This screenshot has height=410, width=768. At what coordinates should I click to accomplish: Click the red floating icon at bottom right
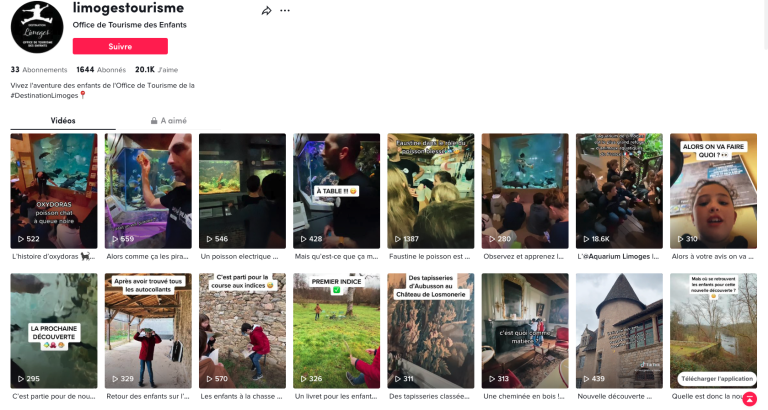[750, 398]
